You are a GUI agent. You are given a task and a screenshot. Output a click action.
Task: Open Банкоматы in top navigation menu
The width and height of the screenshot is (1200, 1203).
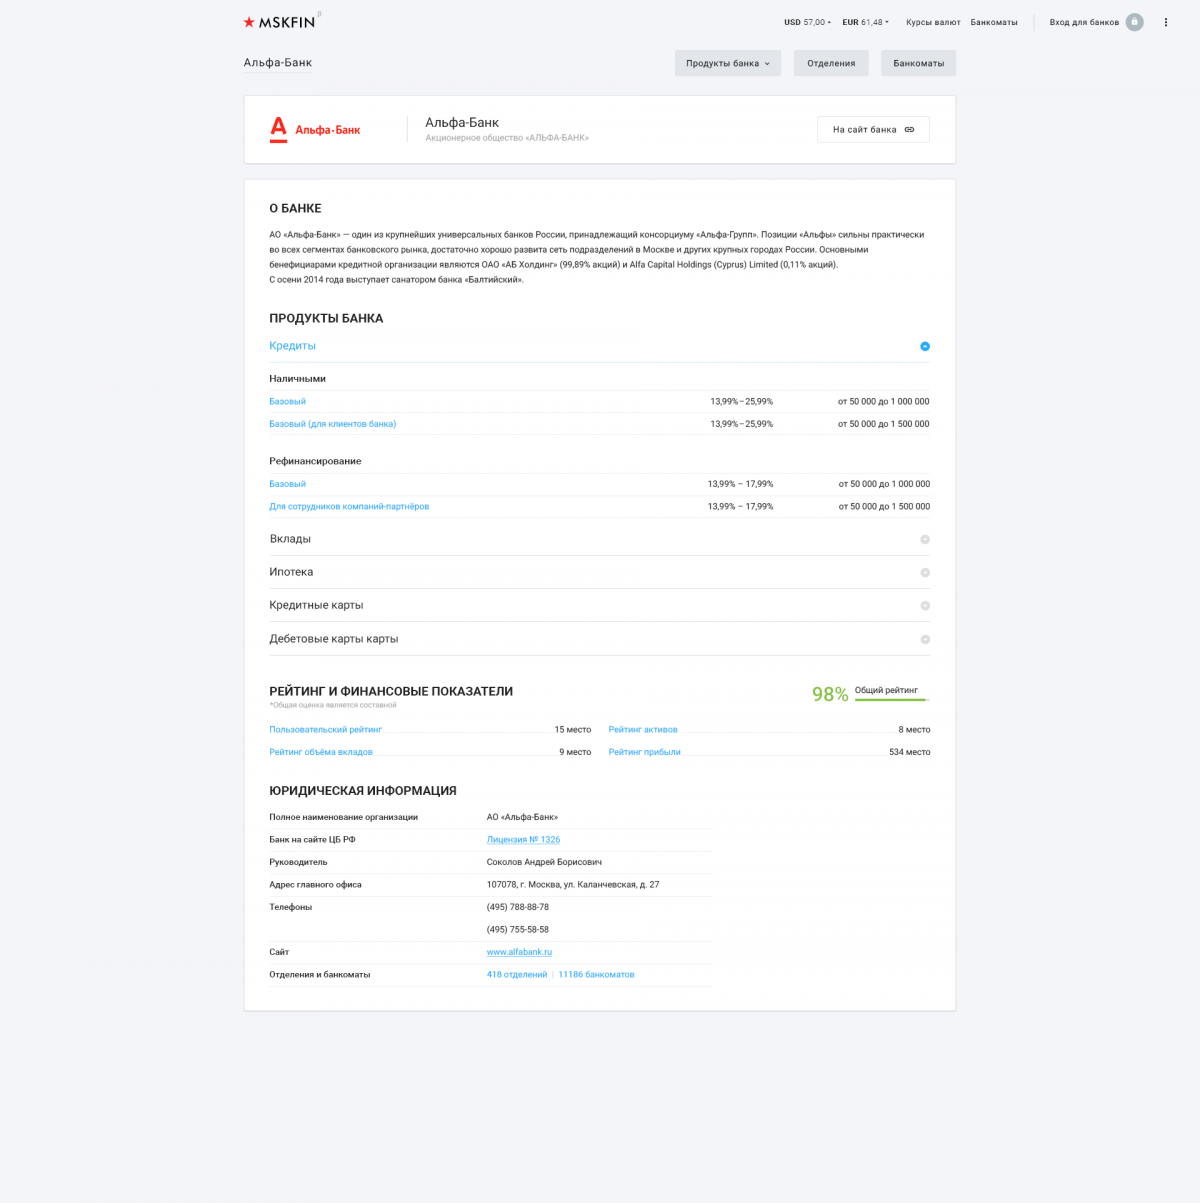(x=994, y=22)
